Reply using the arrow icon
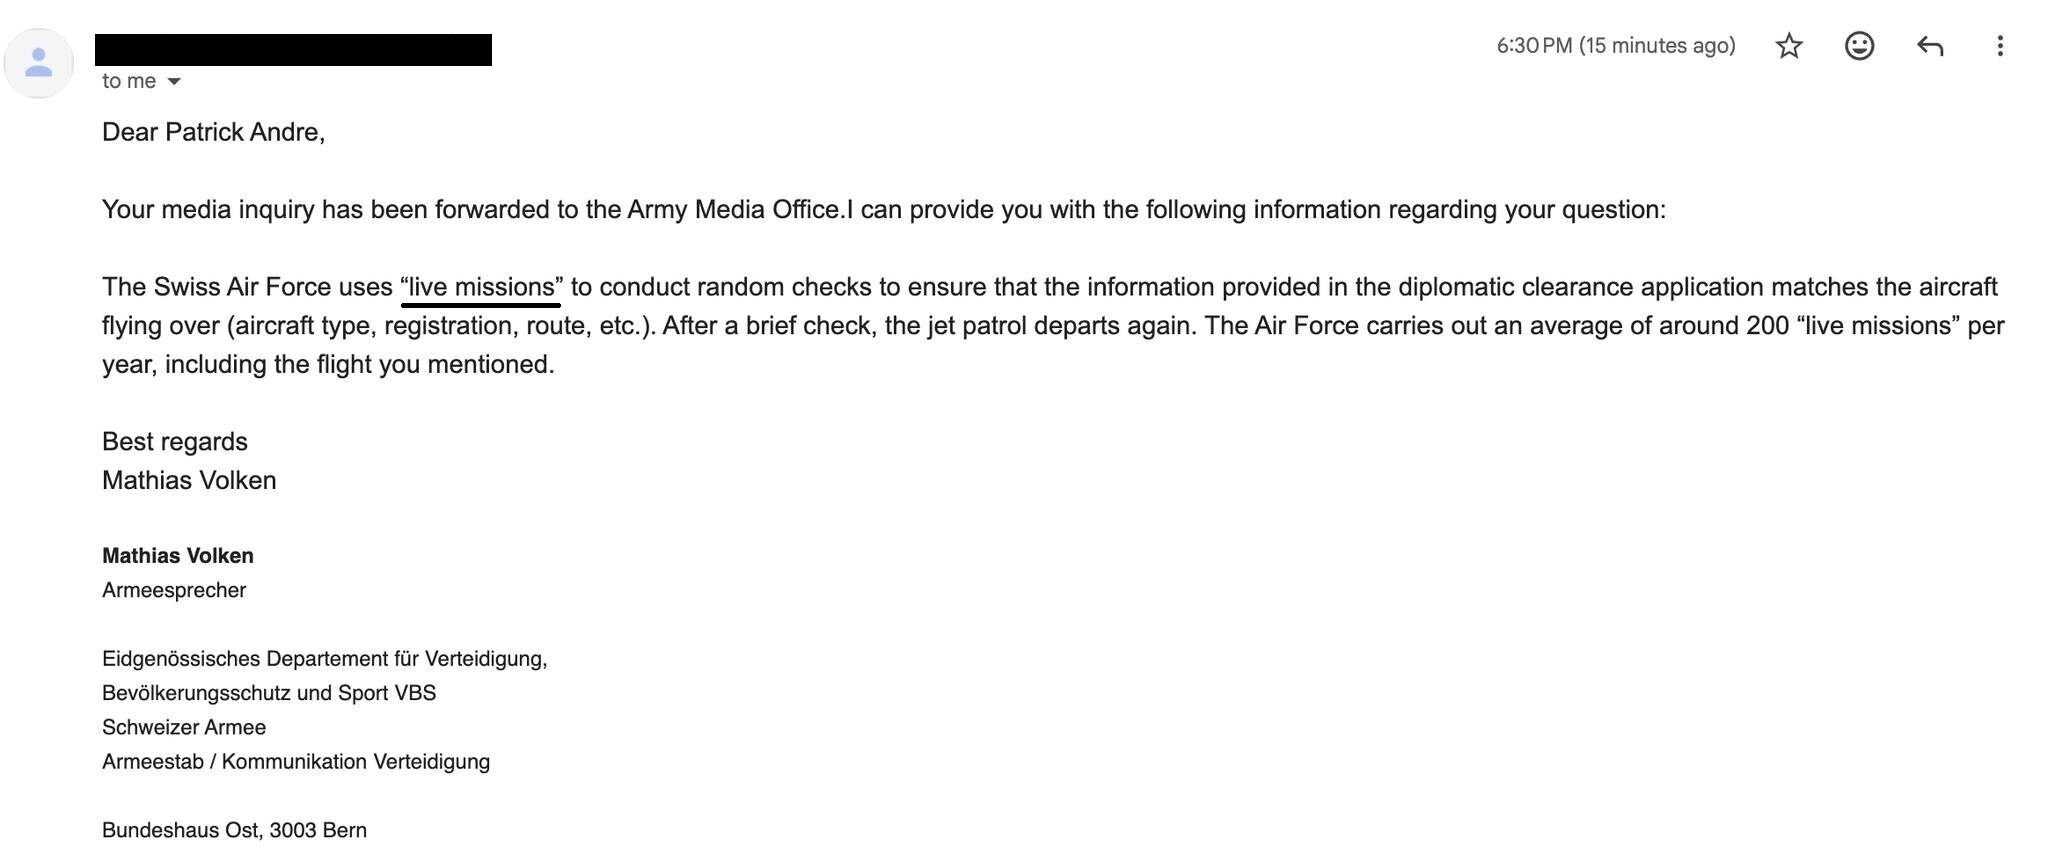This screenshot has width=2045, height=864. coord(1929,46)
